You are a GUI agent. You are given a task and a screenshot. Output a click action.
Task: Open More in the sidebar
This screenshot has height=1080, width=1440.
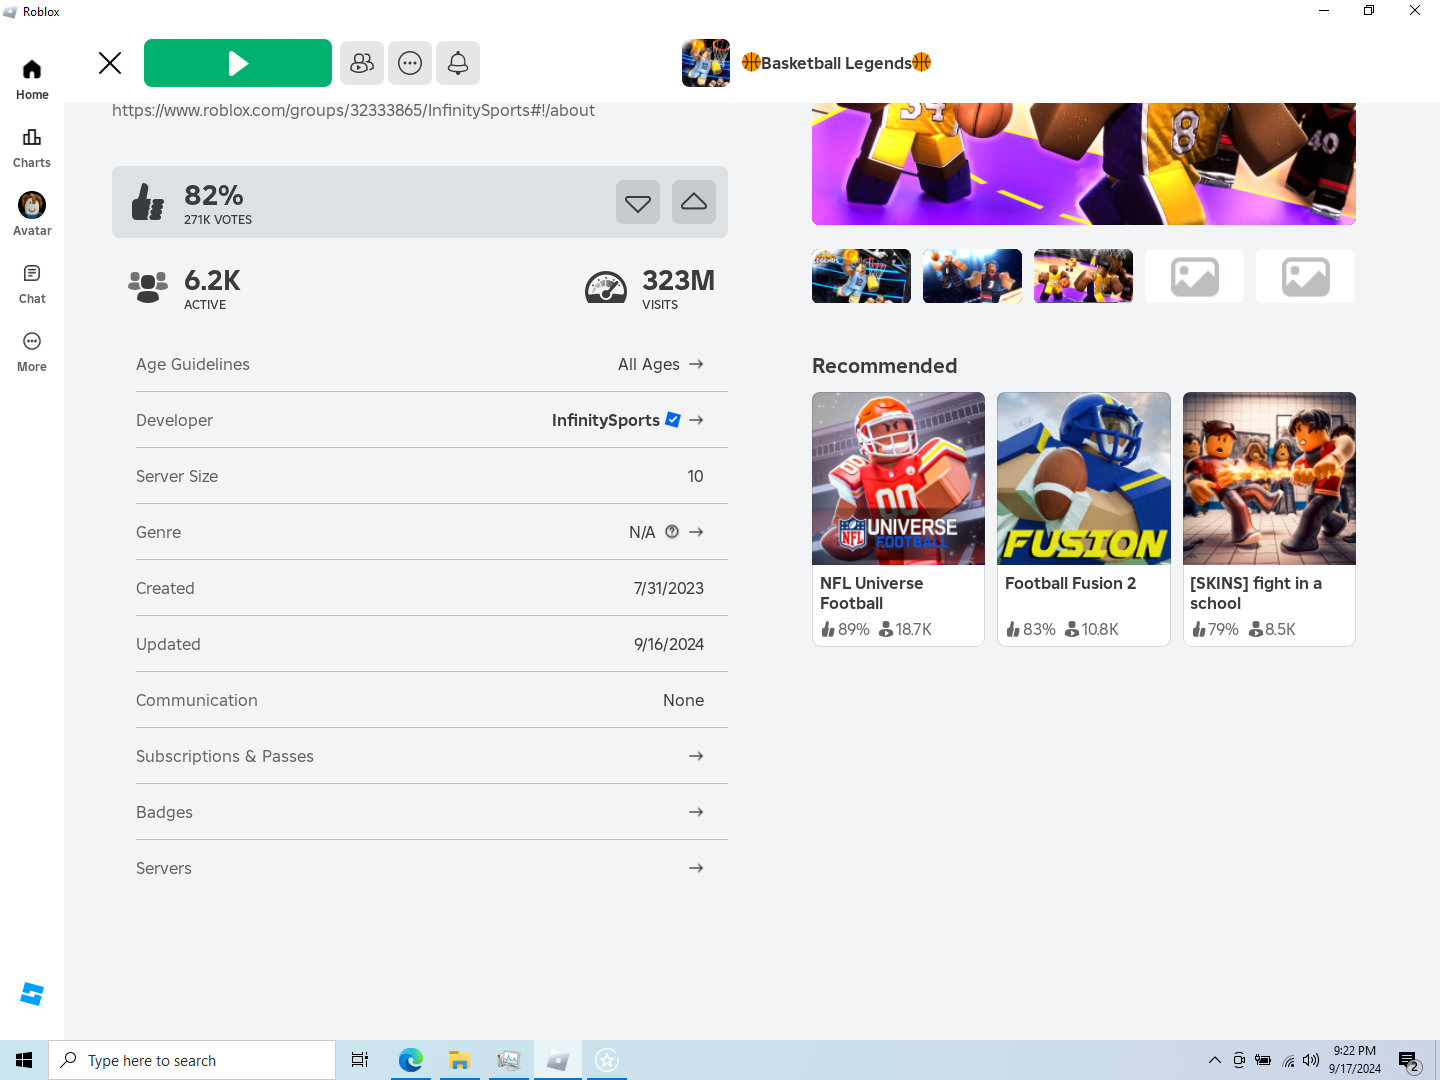pyautogui.click(x=32, y=351)
